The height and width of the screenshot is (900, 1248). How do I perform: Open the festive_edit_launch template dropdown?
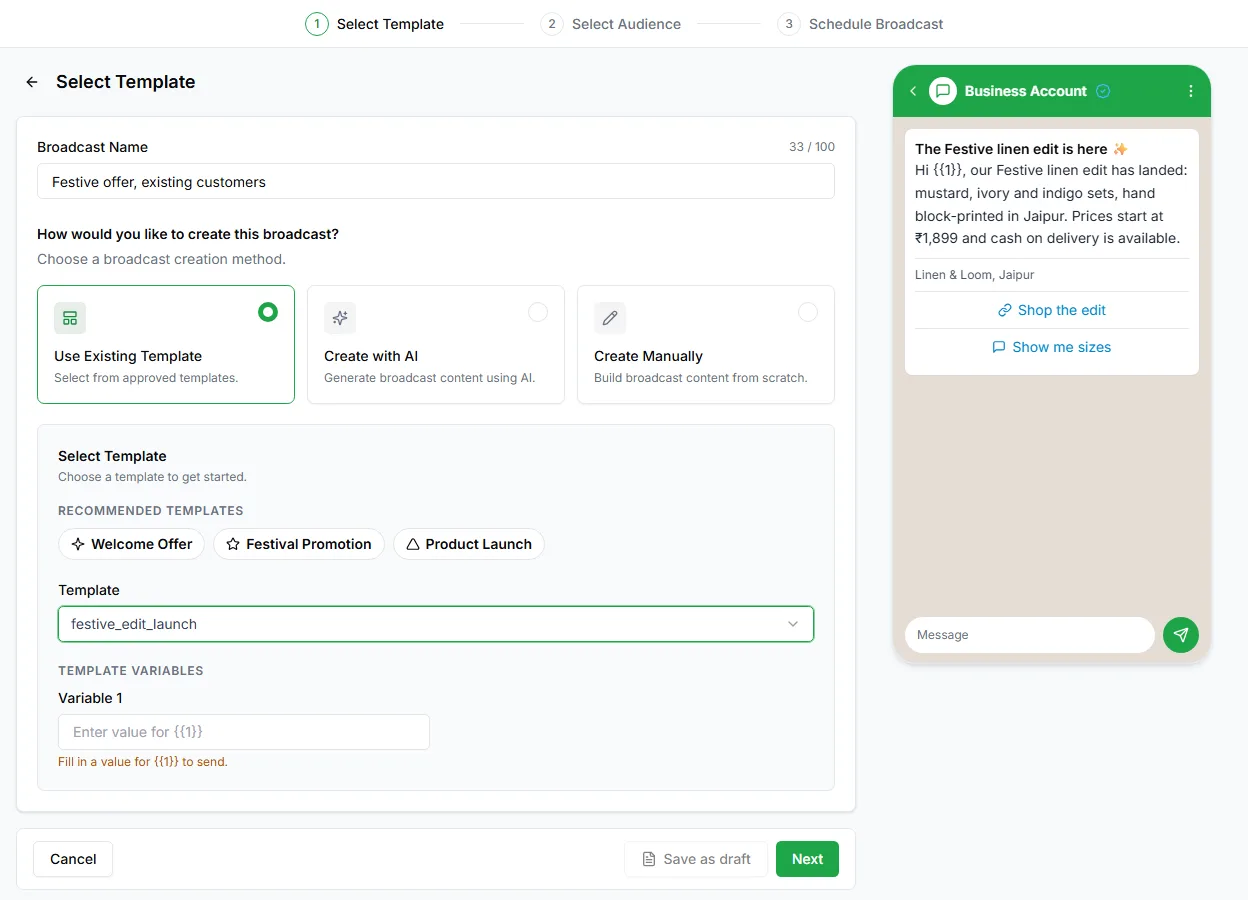coord(436,624)
